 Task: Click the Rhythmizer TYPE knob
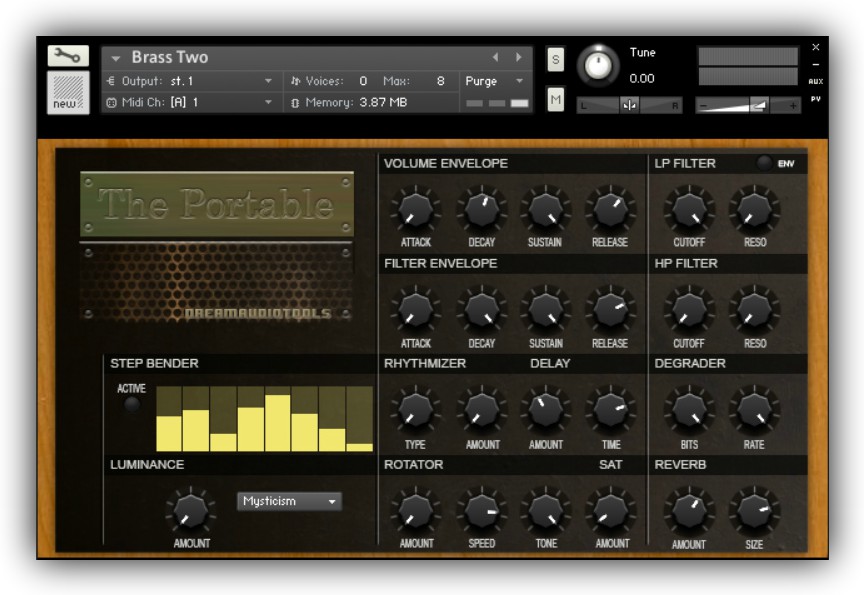coord(415,412)
